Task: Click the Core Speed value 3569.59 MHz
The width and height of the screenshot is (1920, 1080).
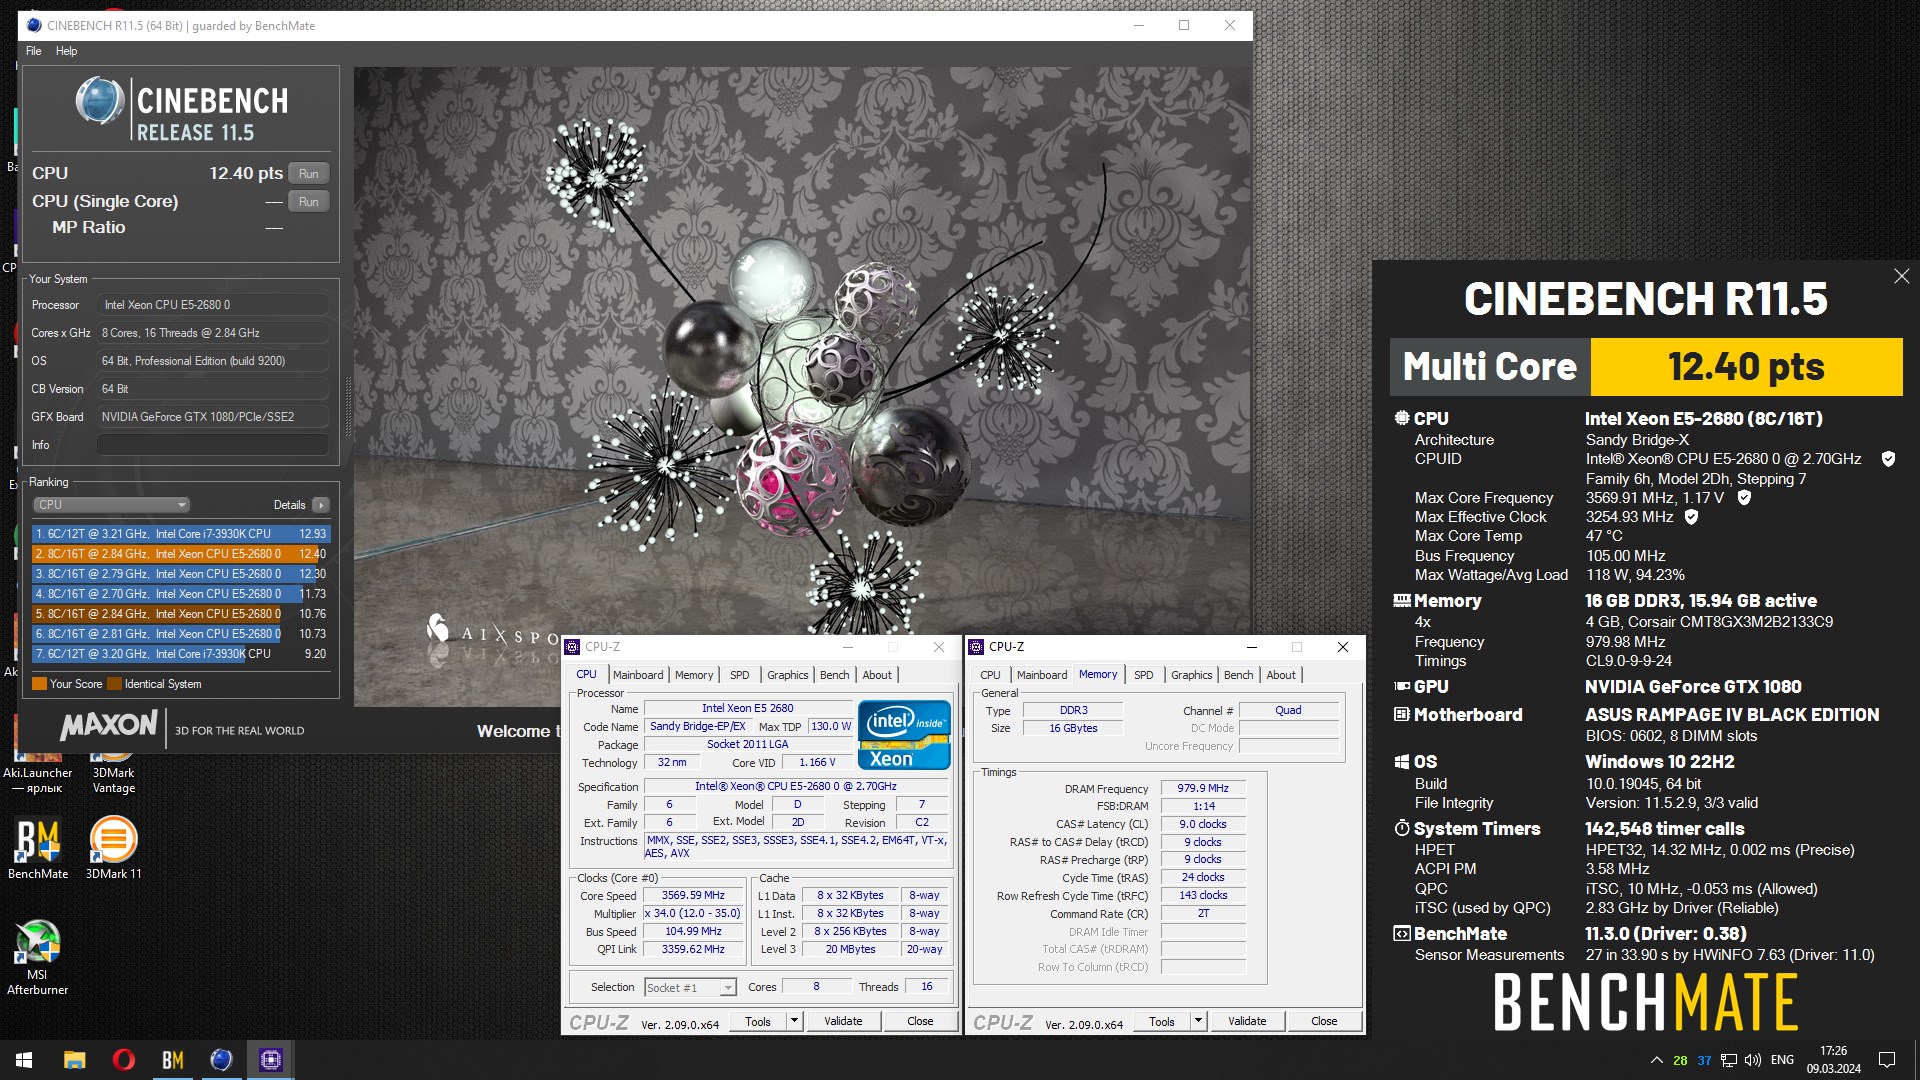Action: [x=693, y=895]
